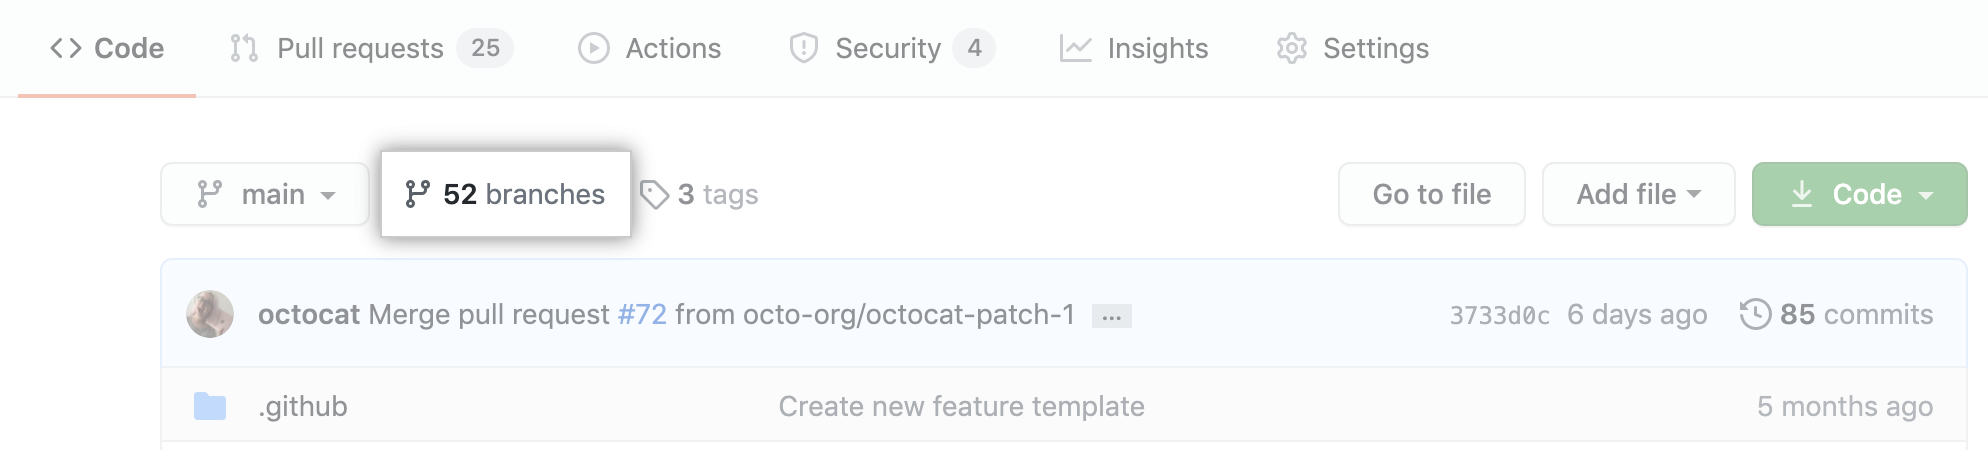Open pull request #72 link

click(x=642, y=314)
